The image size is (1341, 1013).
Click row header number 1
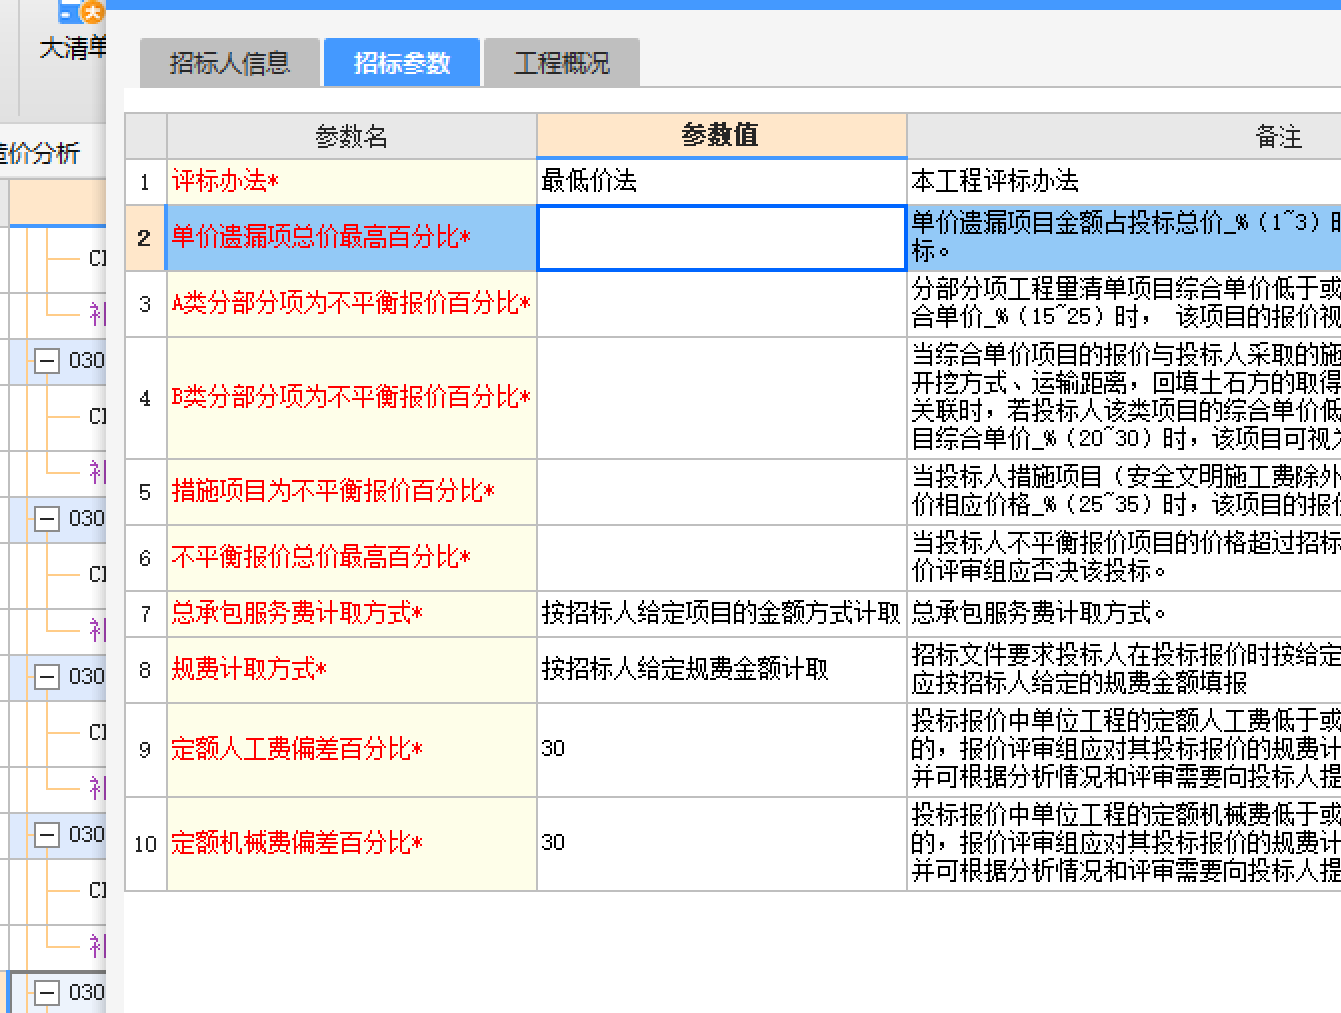(146, 182)
